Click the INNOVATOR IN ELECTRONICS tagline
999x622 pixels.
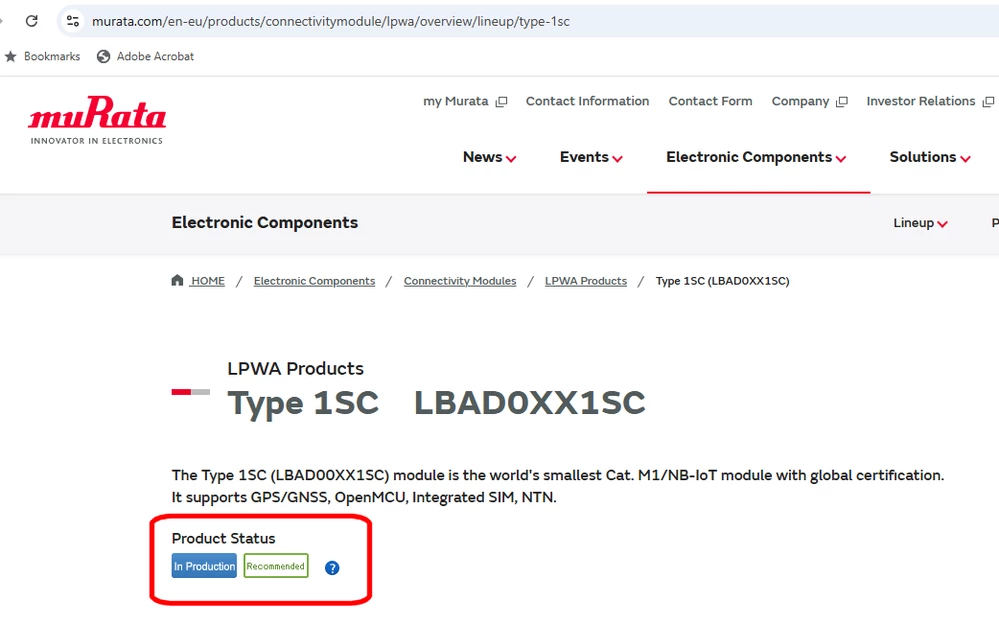tap(97, 141)
